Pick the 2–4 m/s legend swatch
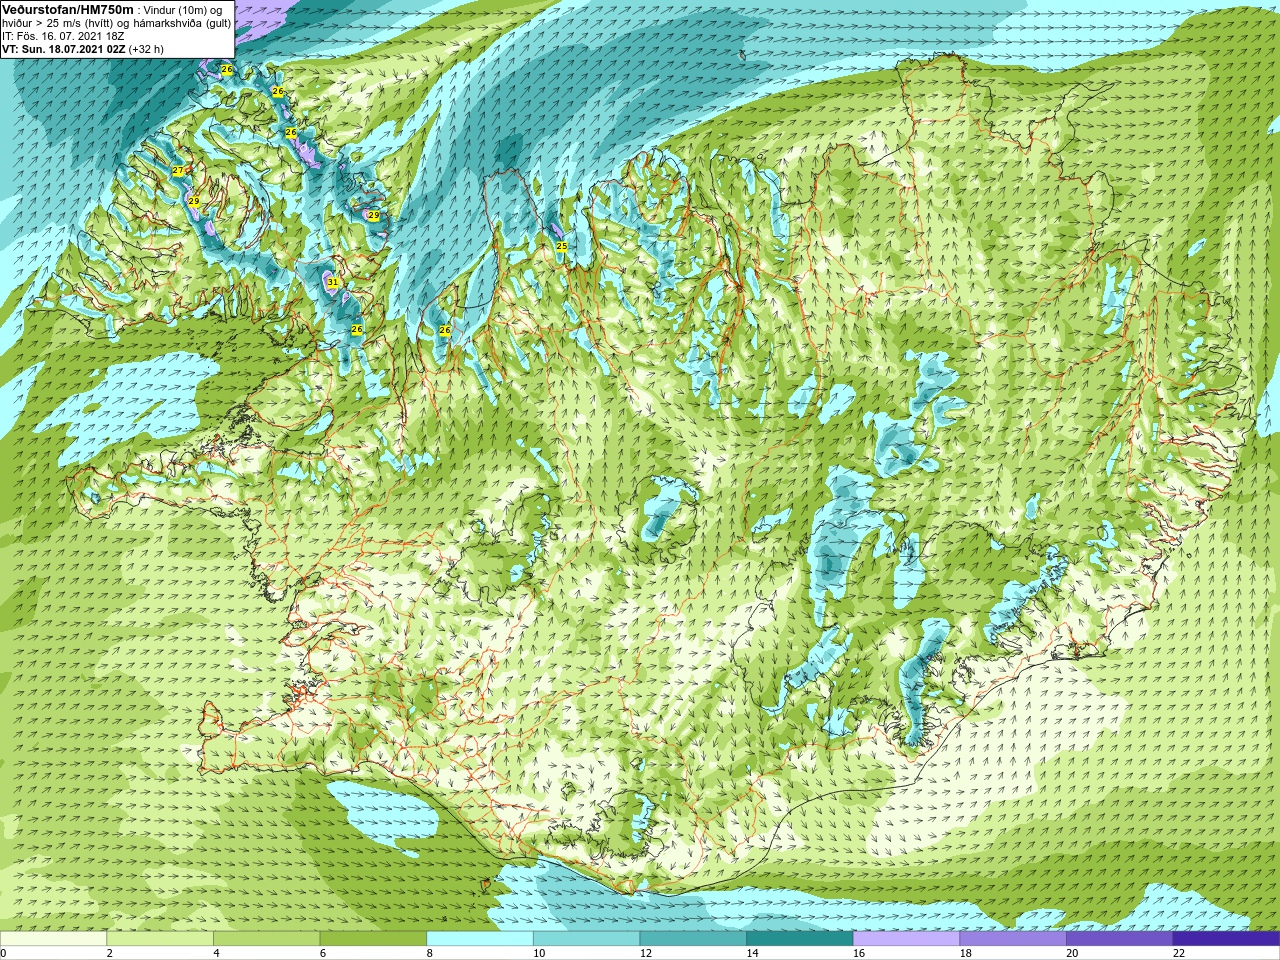1280x960 pixels. tap(160, 939)
